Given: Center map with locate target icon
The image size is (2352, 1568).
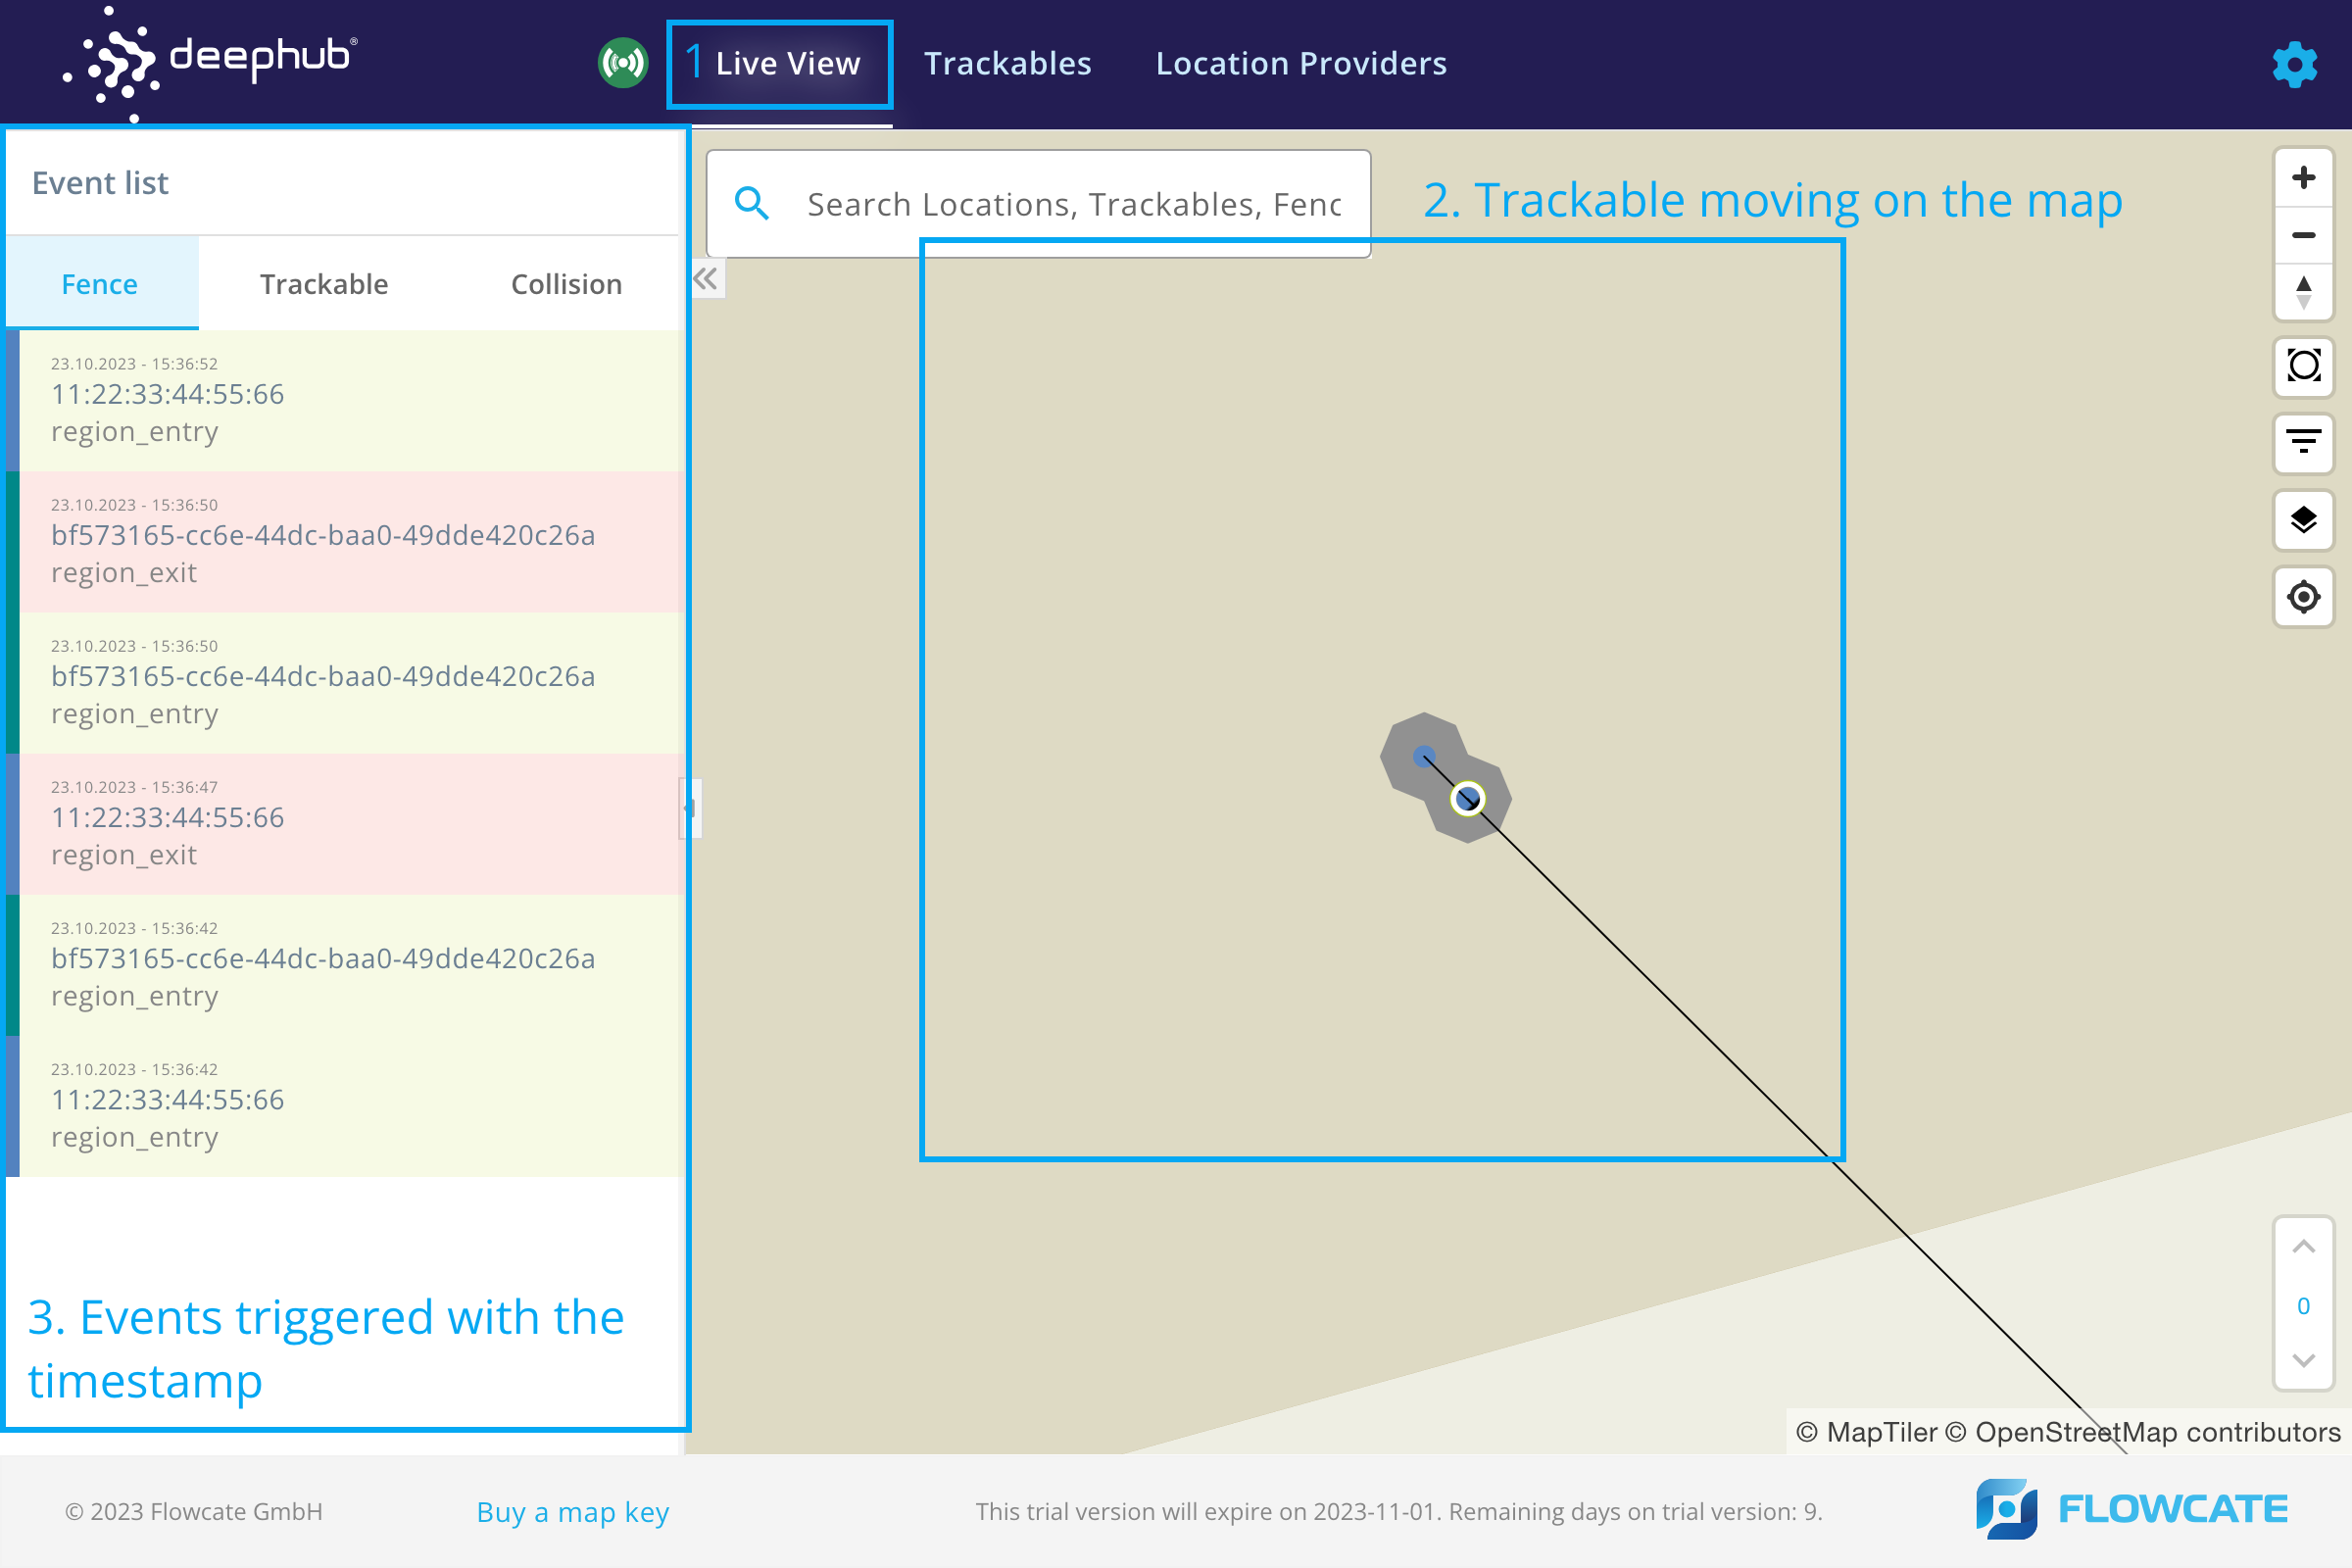Looking at the screenshot, I should point(2304,597).
